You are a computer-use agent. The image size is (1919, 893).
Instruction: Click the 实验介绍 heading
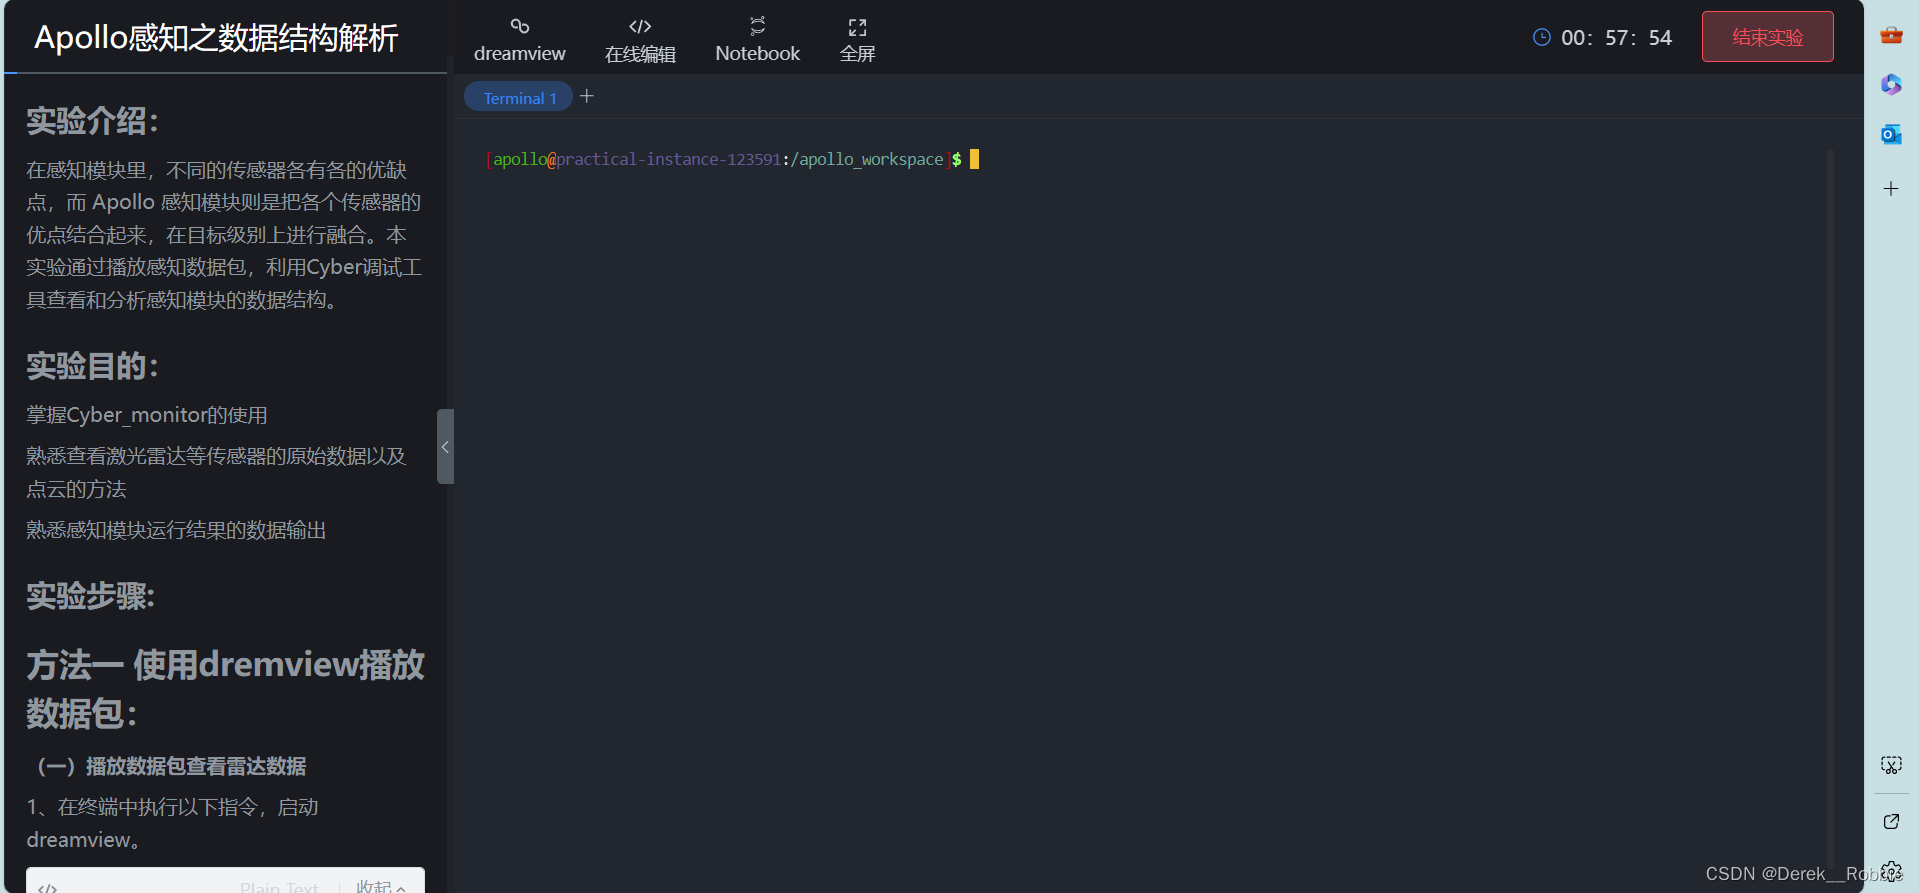92,121
